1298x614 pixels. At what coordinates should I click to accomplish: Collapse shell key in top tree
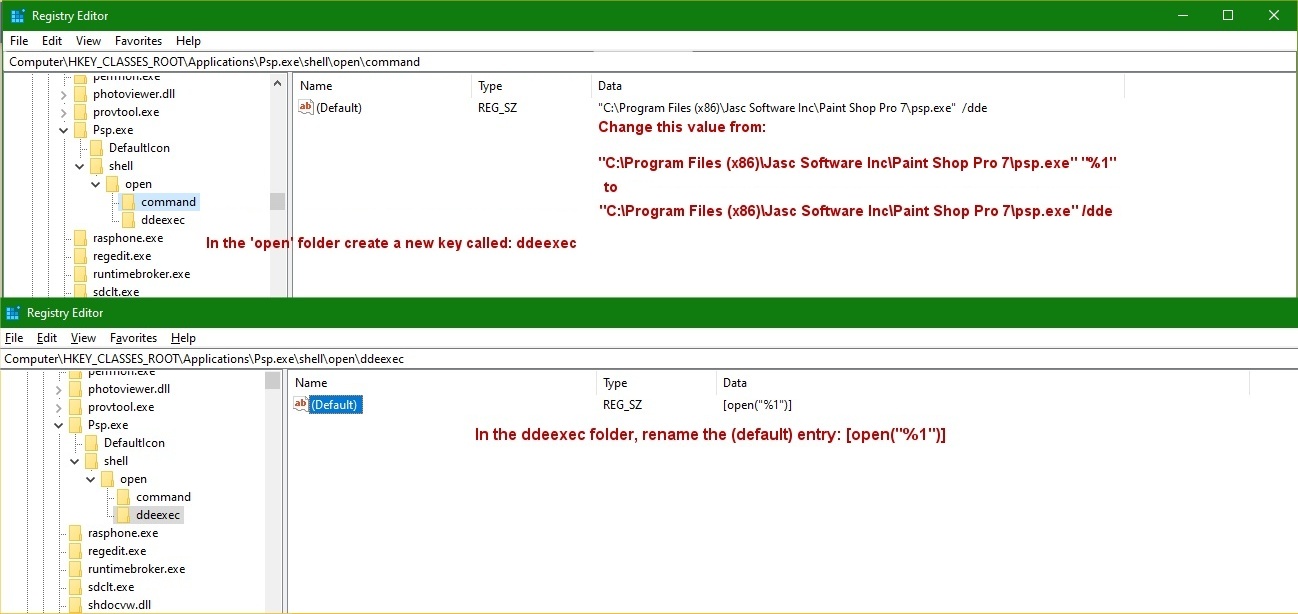click(79, 166)
